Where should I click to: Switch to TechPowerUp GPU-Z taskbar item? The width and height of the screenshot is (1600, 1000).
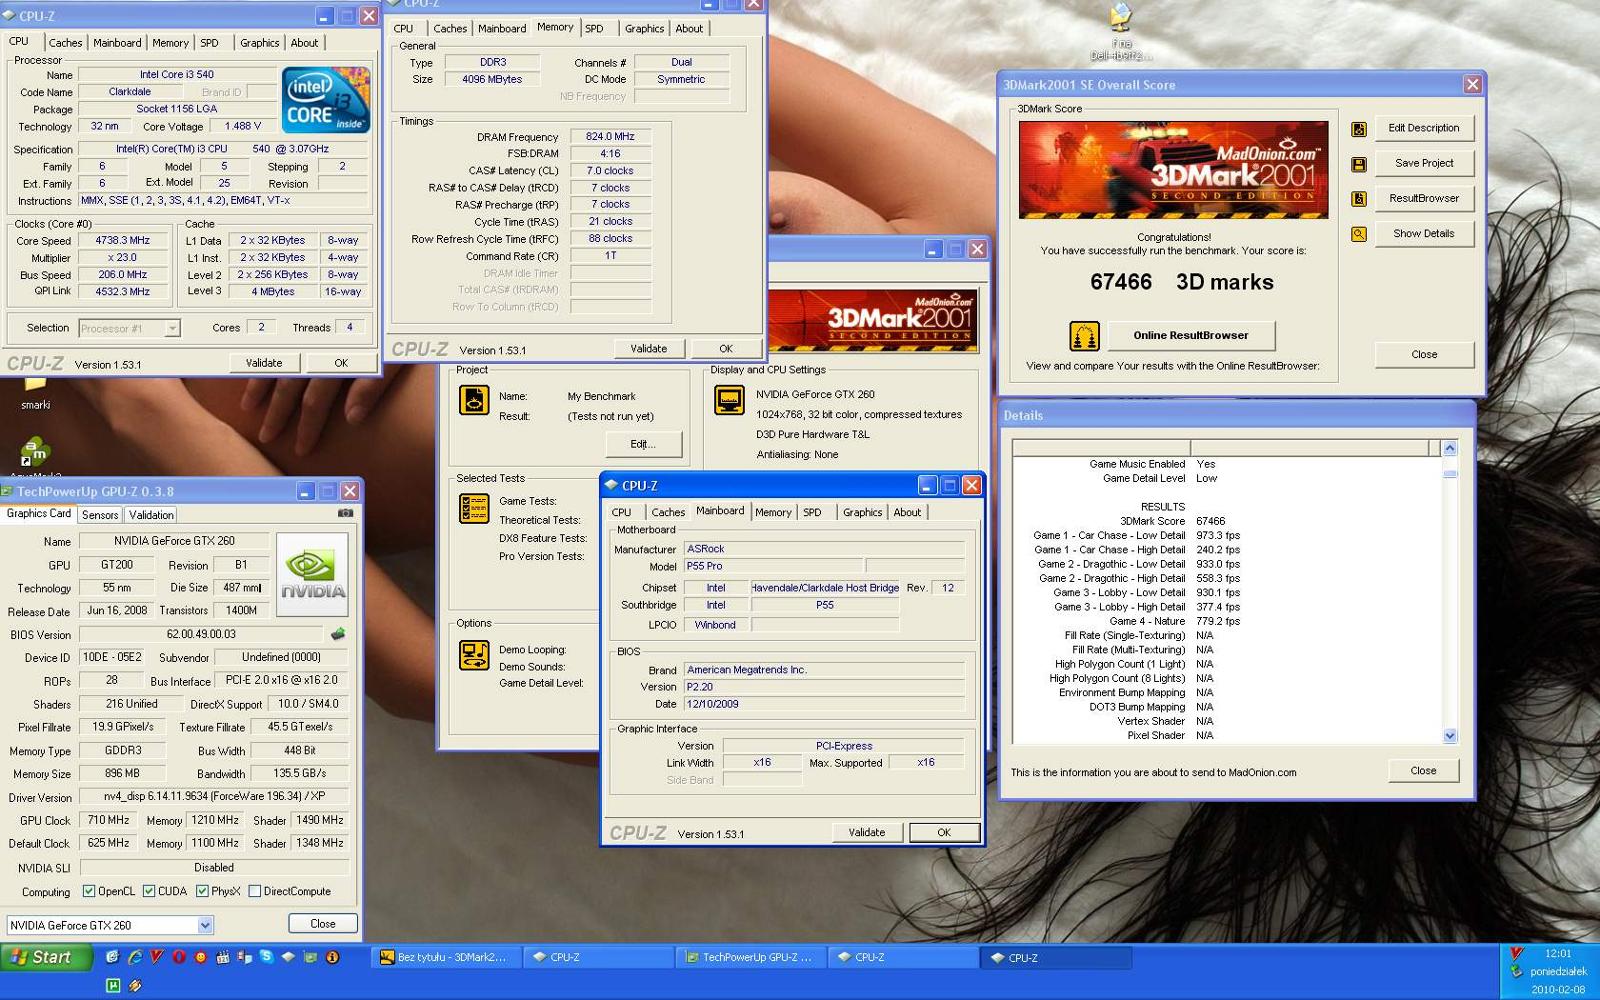tap(750, 957)
